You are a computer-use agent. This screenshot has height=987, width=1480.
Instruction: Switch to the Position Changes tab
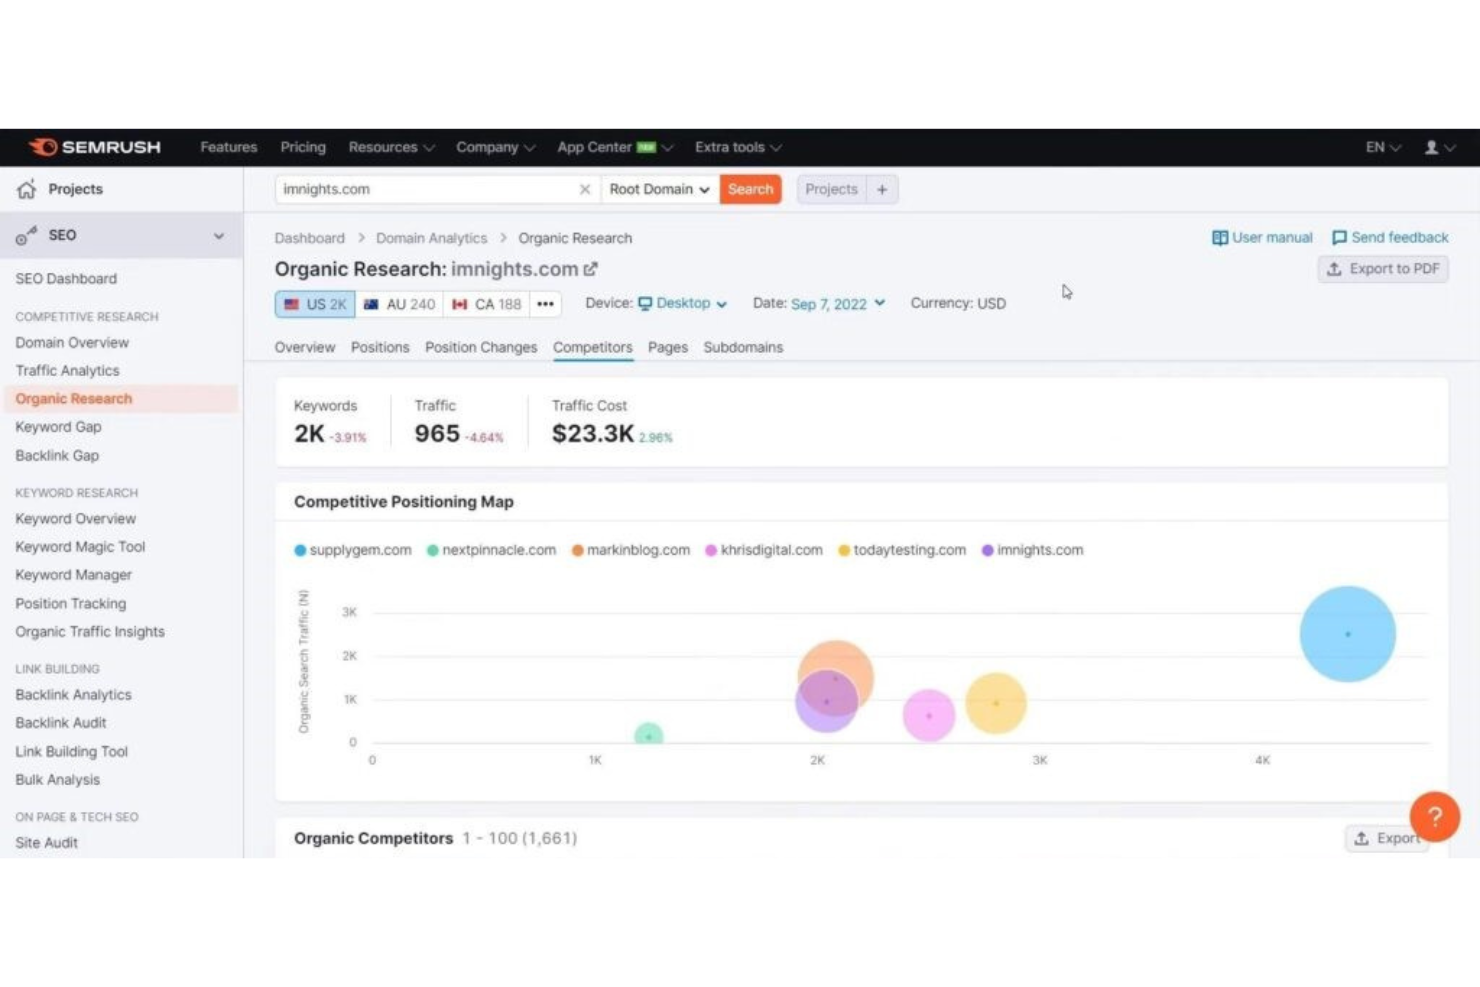[x=481, y=347]
